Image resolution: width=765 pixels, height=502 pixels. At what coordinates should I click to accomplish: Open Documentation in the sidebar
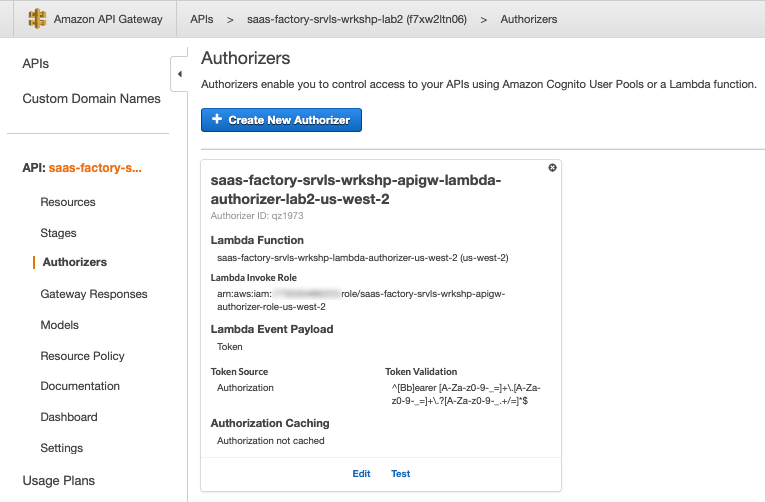pyautogui.click(x=80, y=386)
